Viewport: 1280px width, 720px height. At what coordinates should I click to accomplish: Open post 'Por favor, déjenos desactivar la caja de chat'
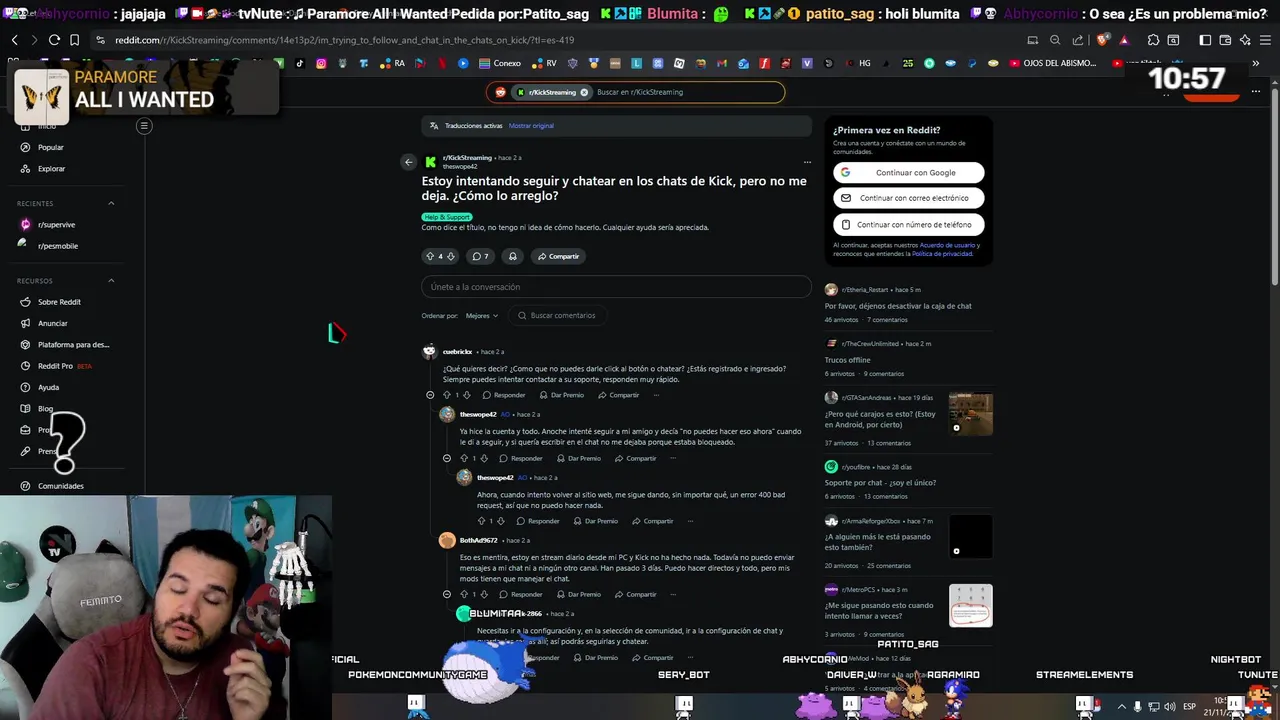(898, 306)
